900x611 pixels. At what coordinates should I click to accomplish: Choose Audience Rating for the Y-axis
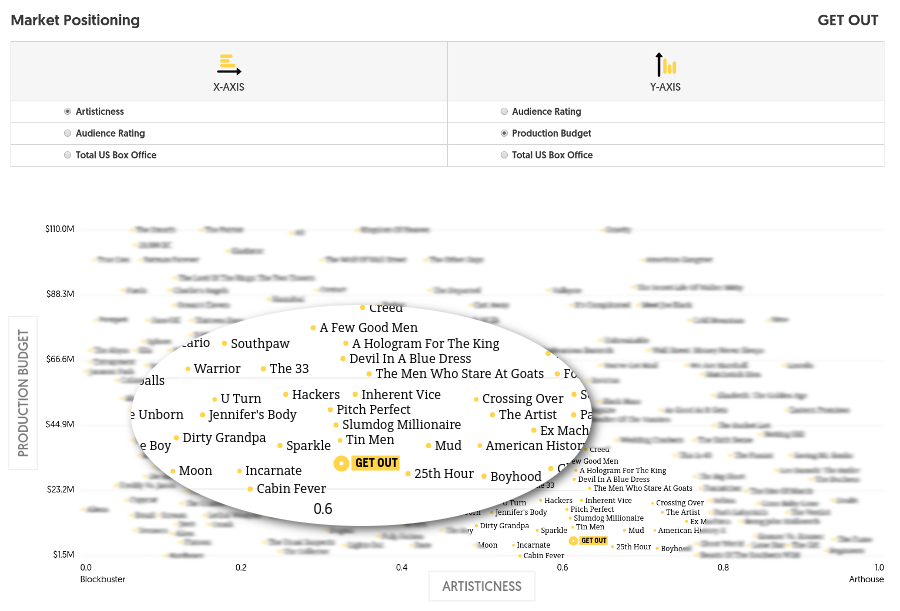[504, 111]
